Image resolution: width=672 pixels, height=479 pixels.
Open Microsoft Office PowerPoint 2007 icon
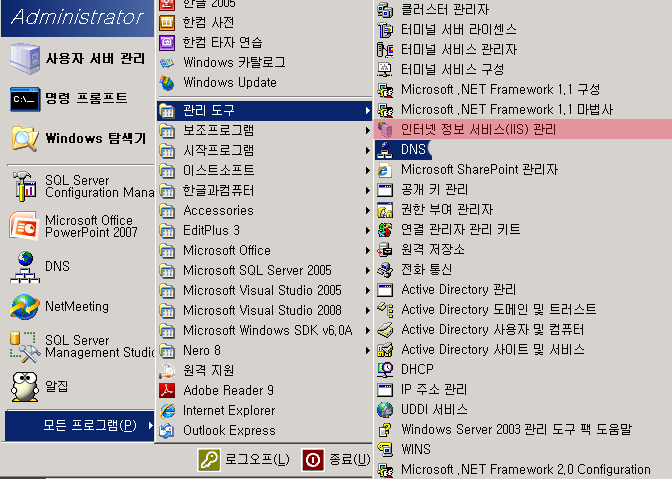coord(24,226)
